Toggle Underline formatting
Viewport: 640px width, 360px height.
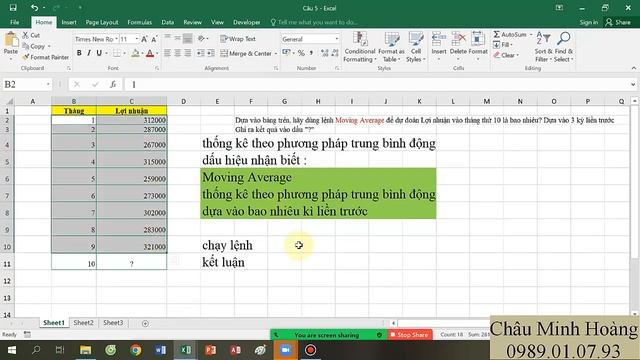(99, 53)
